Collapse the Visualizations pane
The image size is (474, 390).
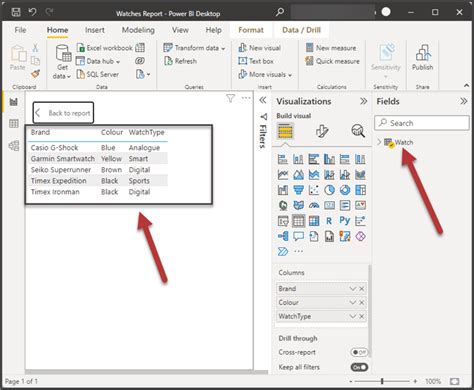364,101
